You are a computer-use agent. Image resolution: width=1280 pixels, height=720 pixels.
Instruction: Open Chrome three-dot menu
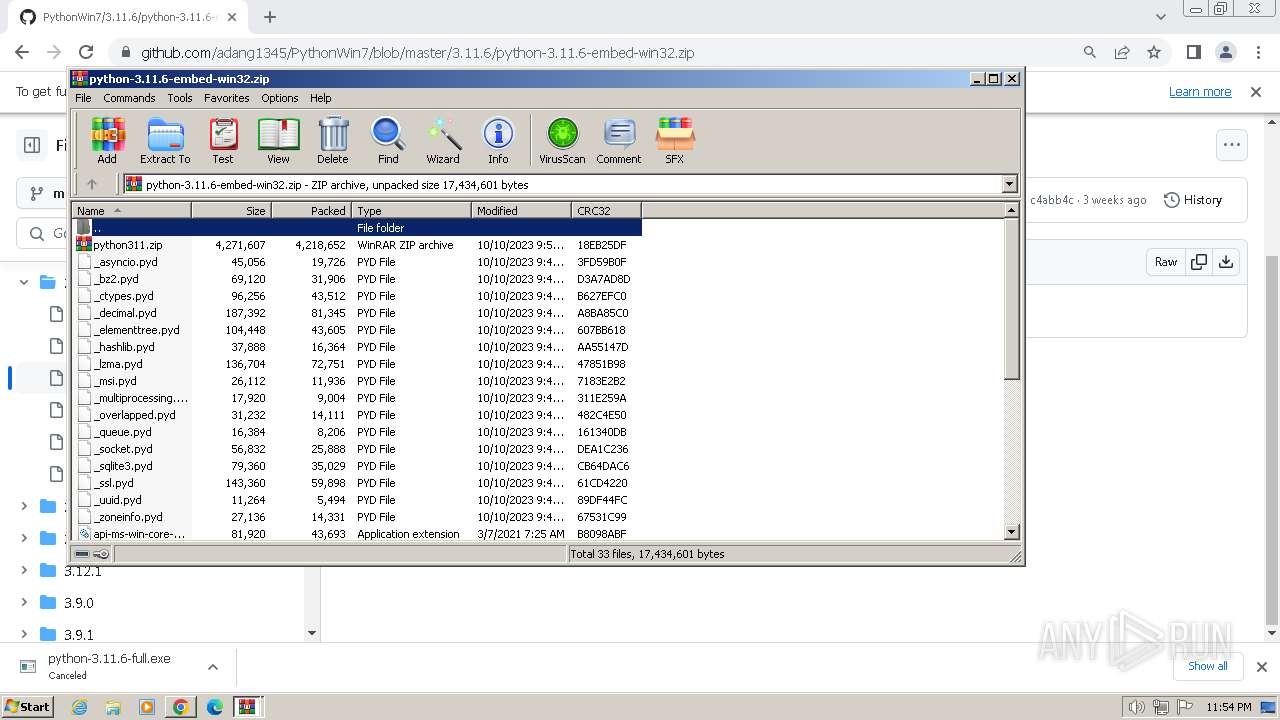click(1257, 52)
